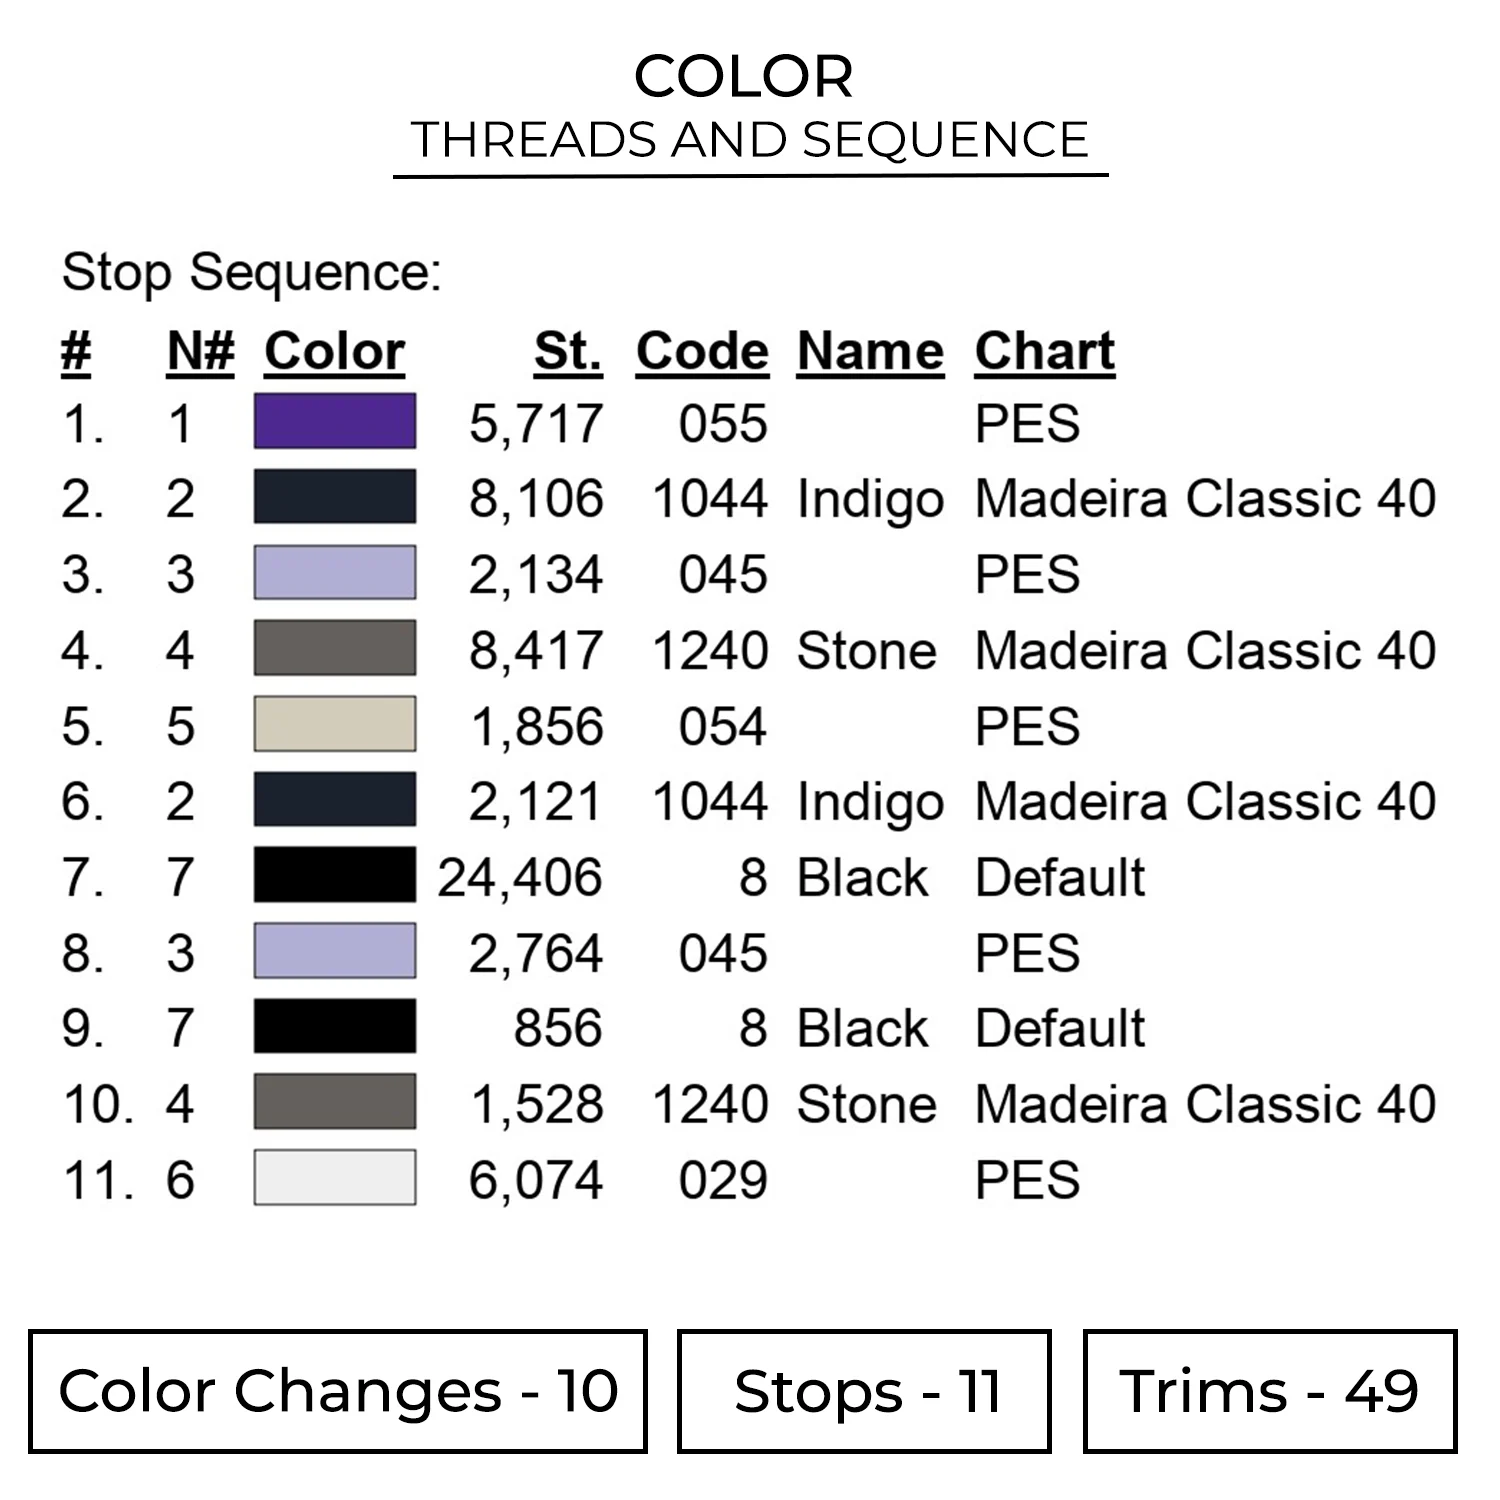Select the black swatch in row 7

pyautogui.click(x=334, y=876)
